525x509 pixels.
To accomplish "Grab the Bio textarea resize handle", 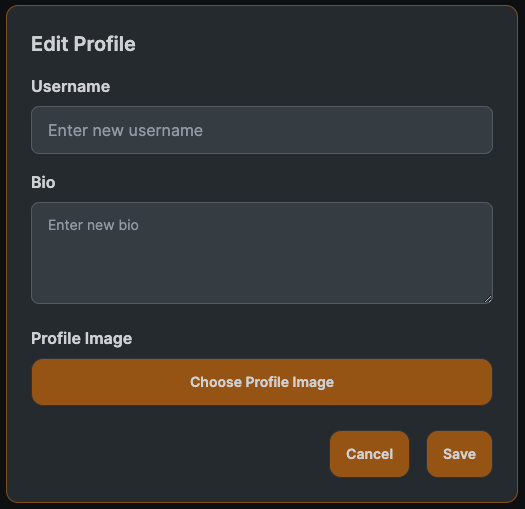I will pos(488,299).
